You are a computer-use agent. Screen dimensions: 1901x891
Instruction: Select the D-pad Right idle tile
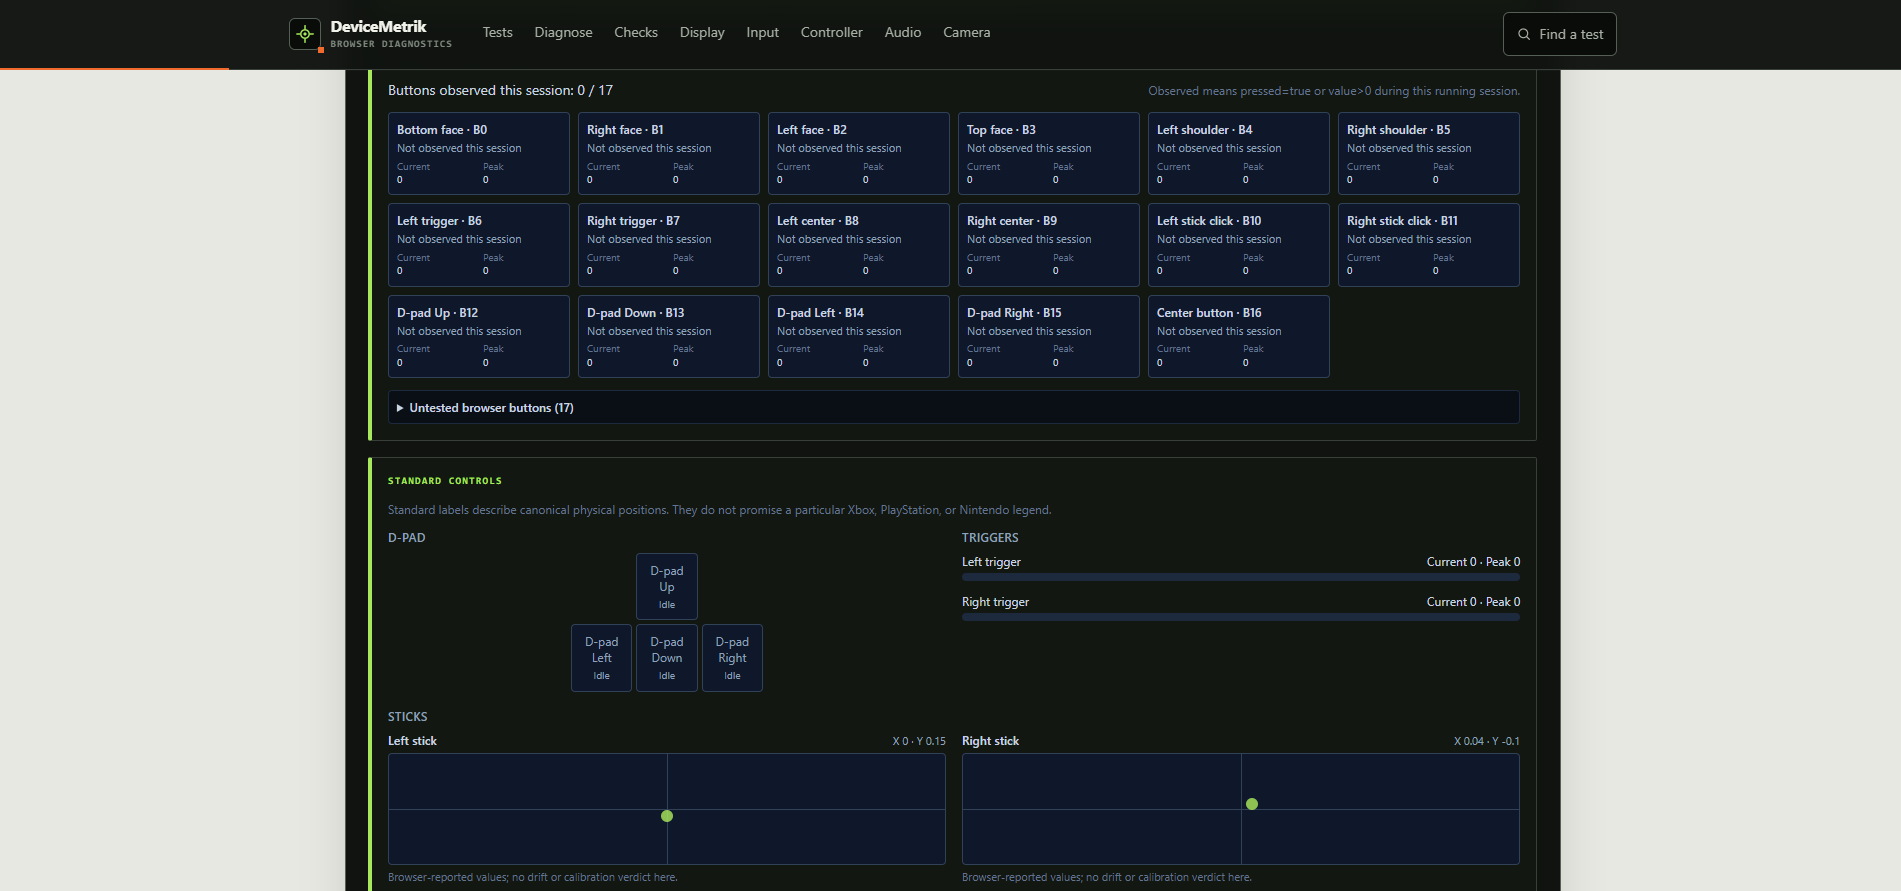[732, 658]
